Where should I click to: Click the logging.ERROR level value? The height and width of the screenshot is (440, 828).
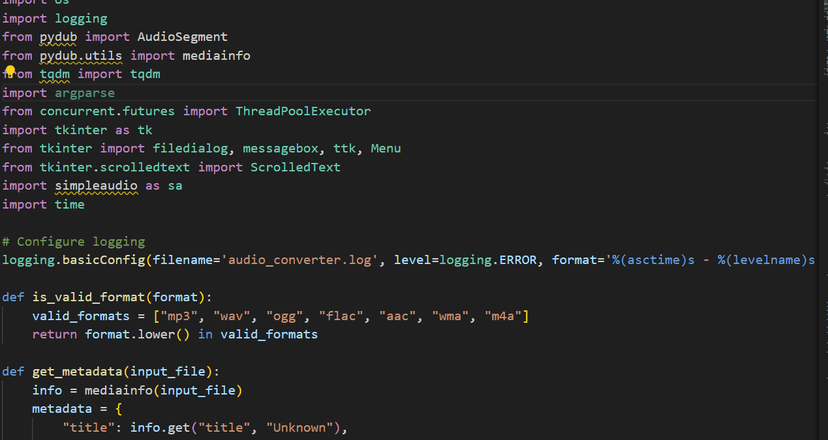tap(487, 260)
